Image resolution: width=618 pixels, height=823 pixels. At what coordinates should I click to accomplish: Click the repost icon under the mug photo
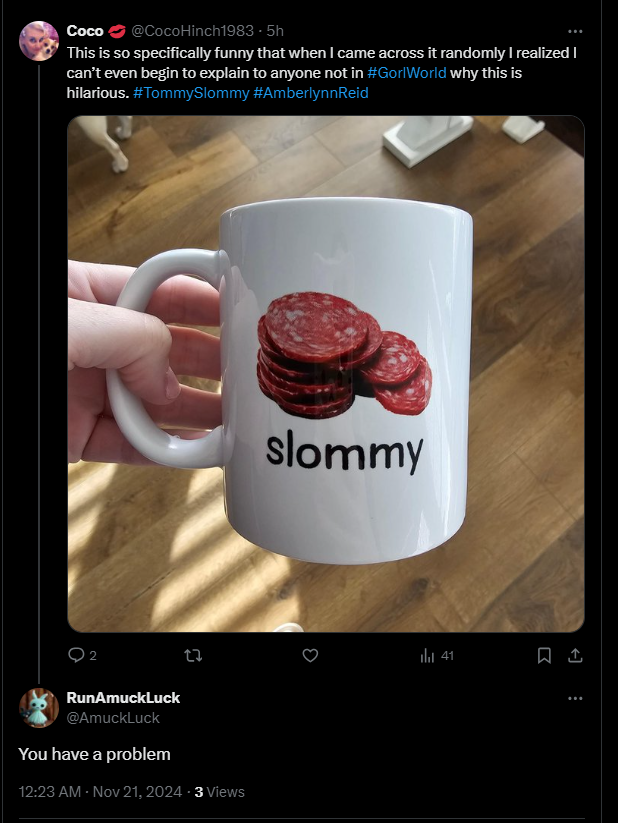pos(194,655)
